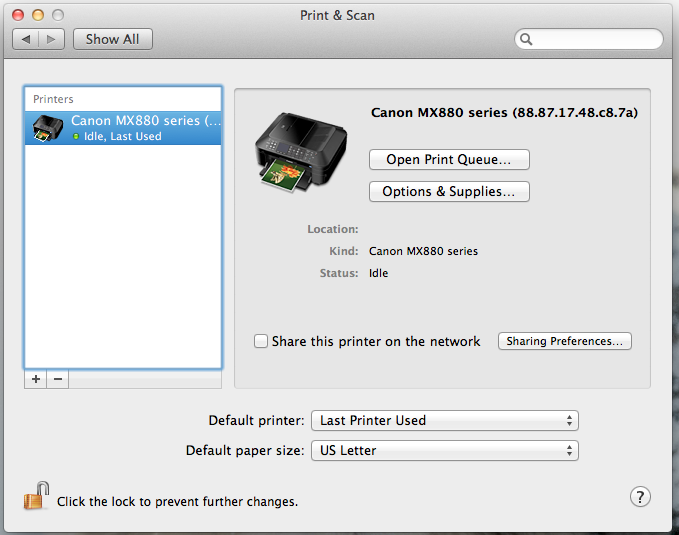
Task: Open the Default printer dropdown
Action: click(x=445, y=421)
